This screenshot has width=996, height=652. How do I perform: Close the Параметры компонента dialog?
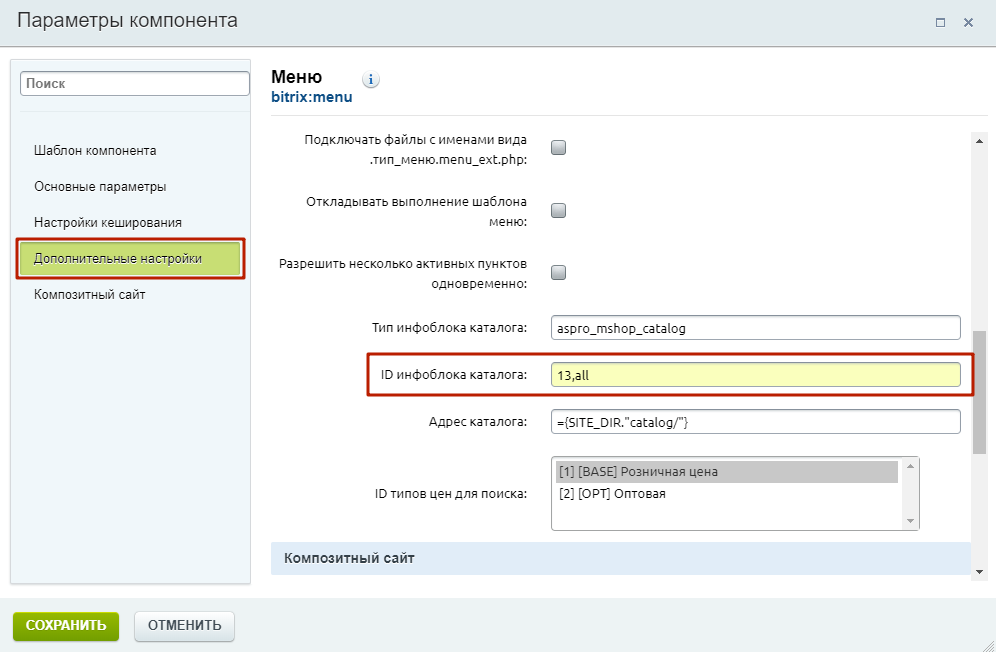click(x=968, y=22)
